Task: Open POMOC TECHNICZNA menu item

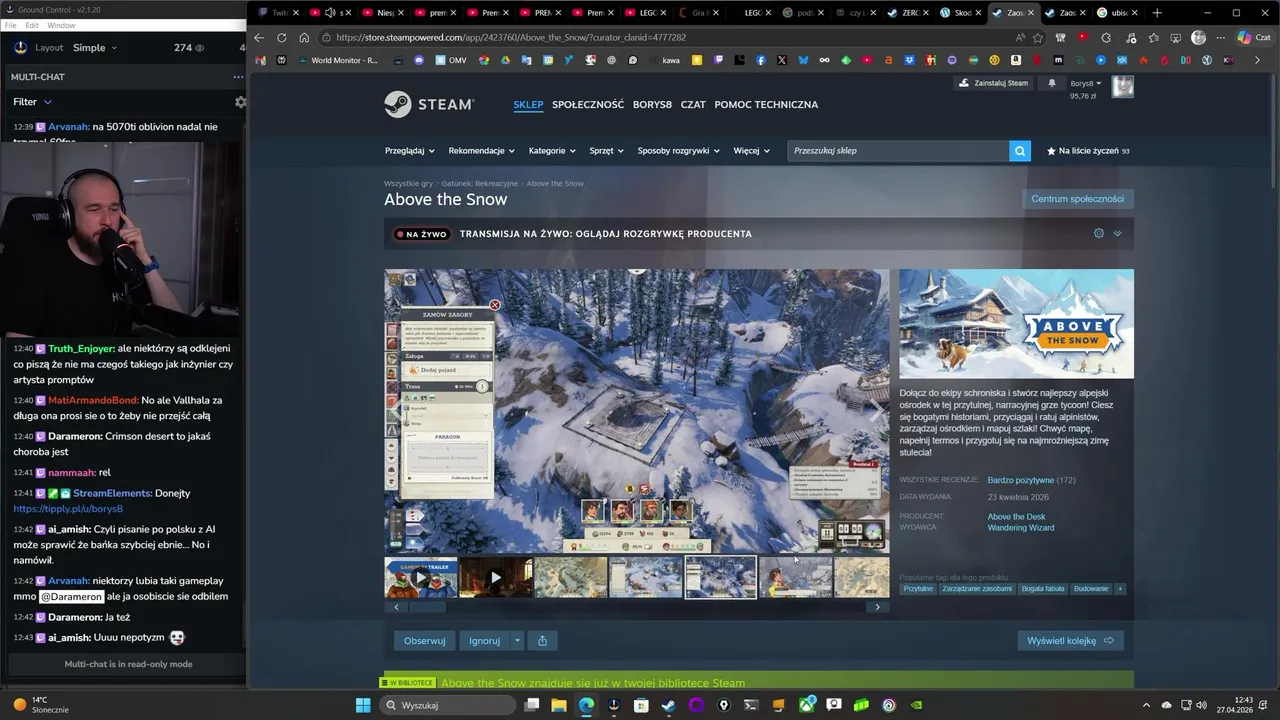Action: 766,104
